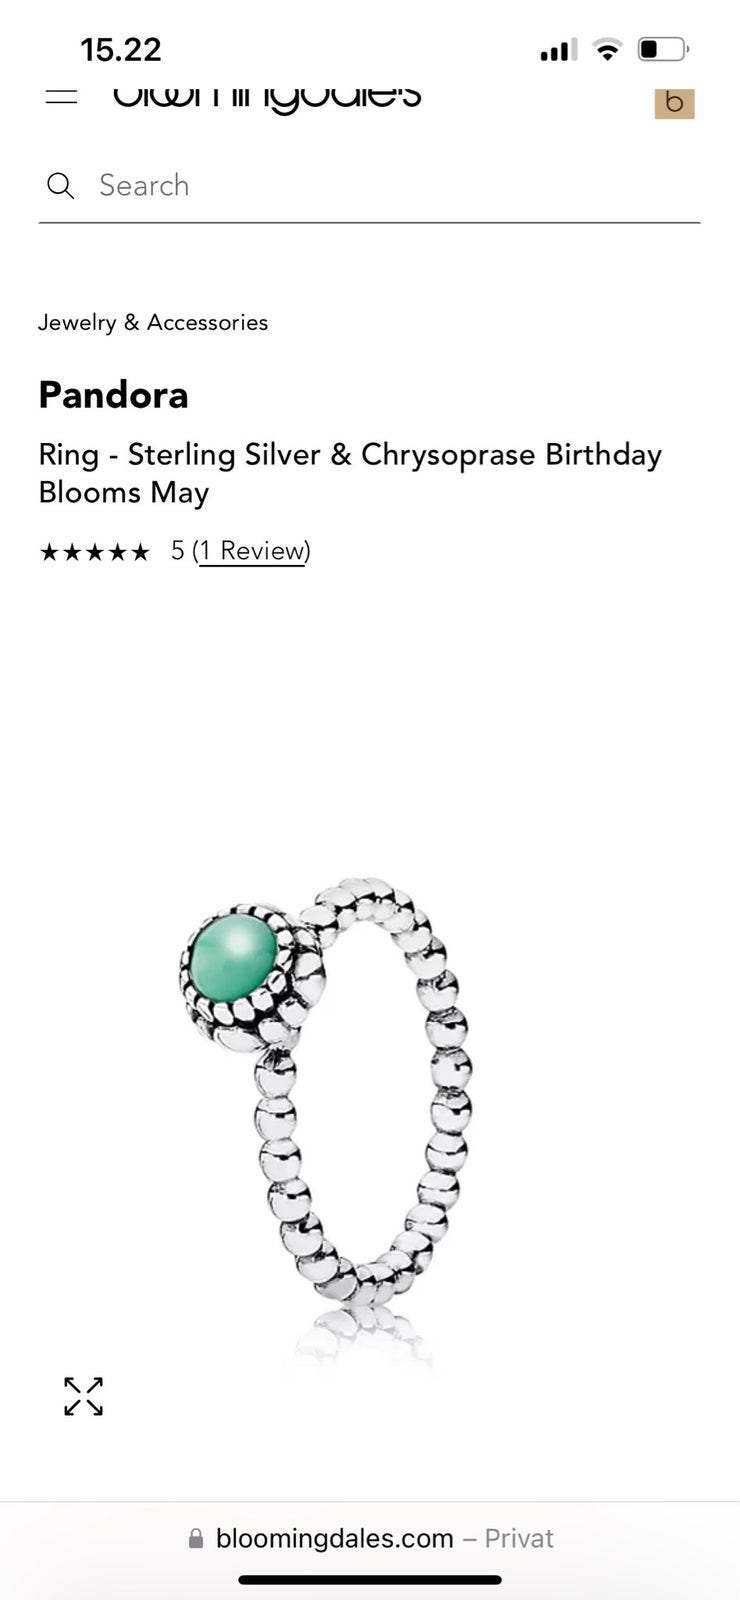Open Jewelry & Accessories breadcrumb

(153, 322)
